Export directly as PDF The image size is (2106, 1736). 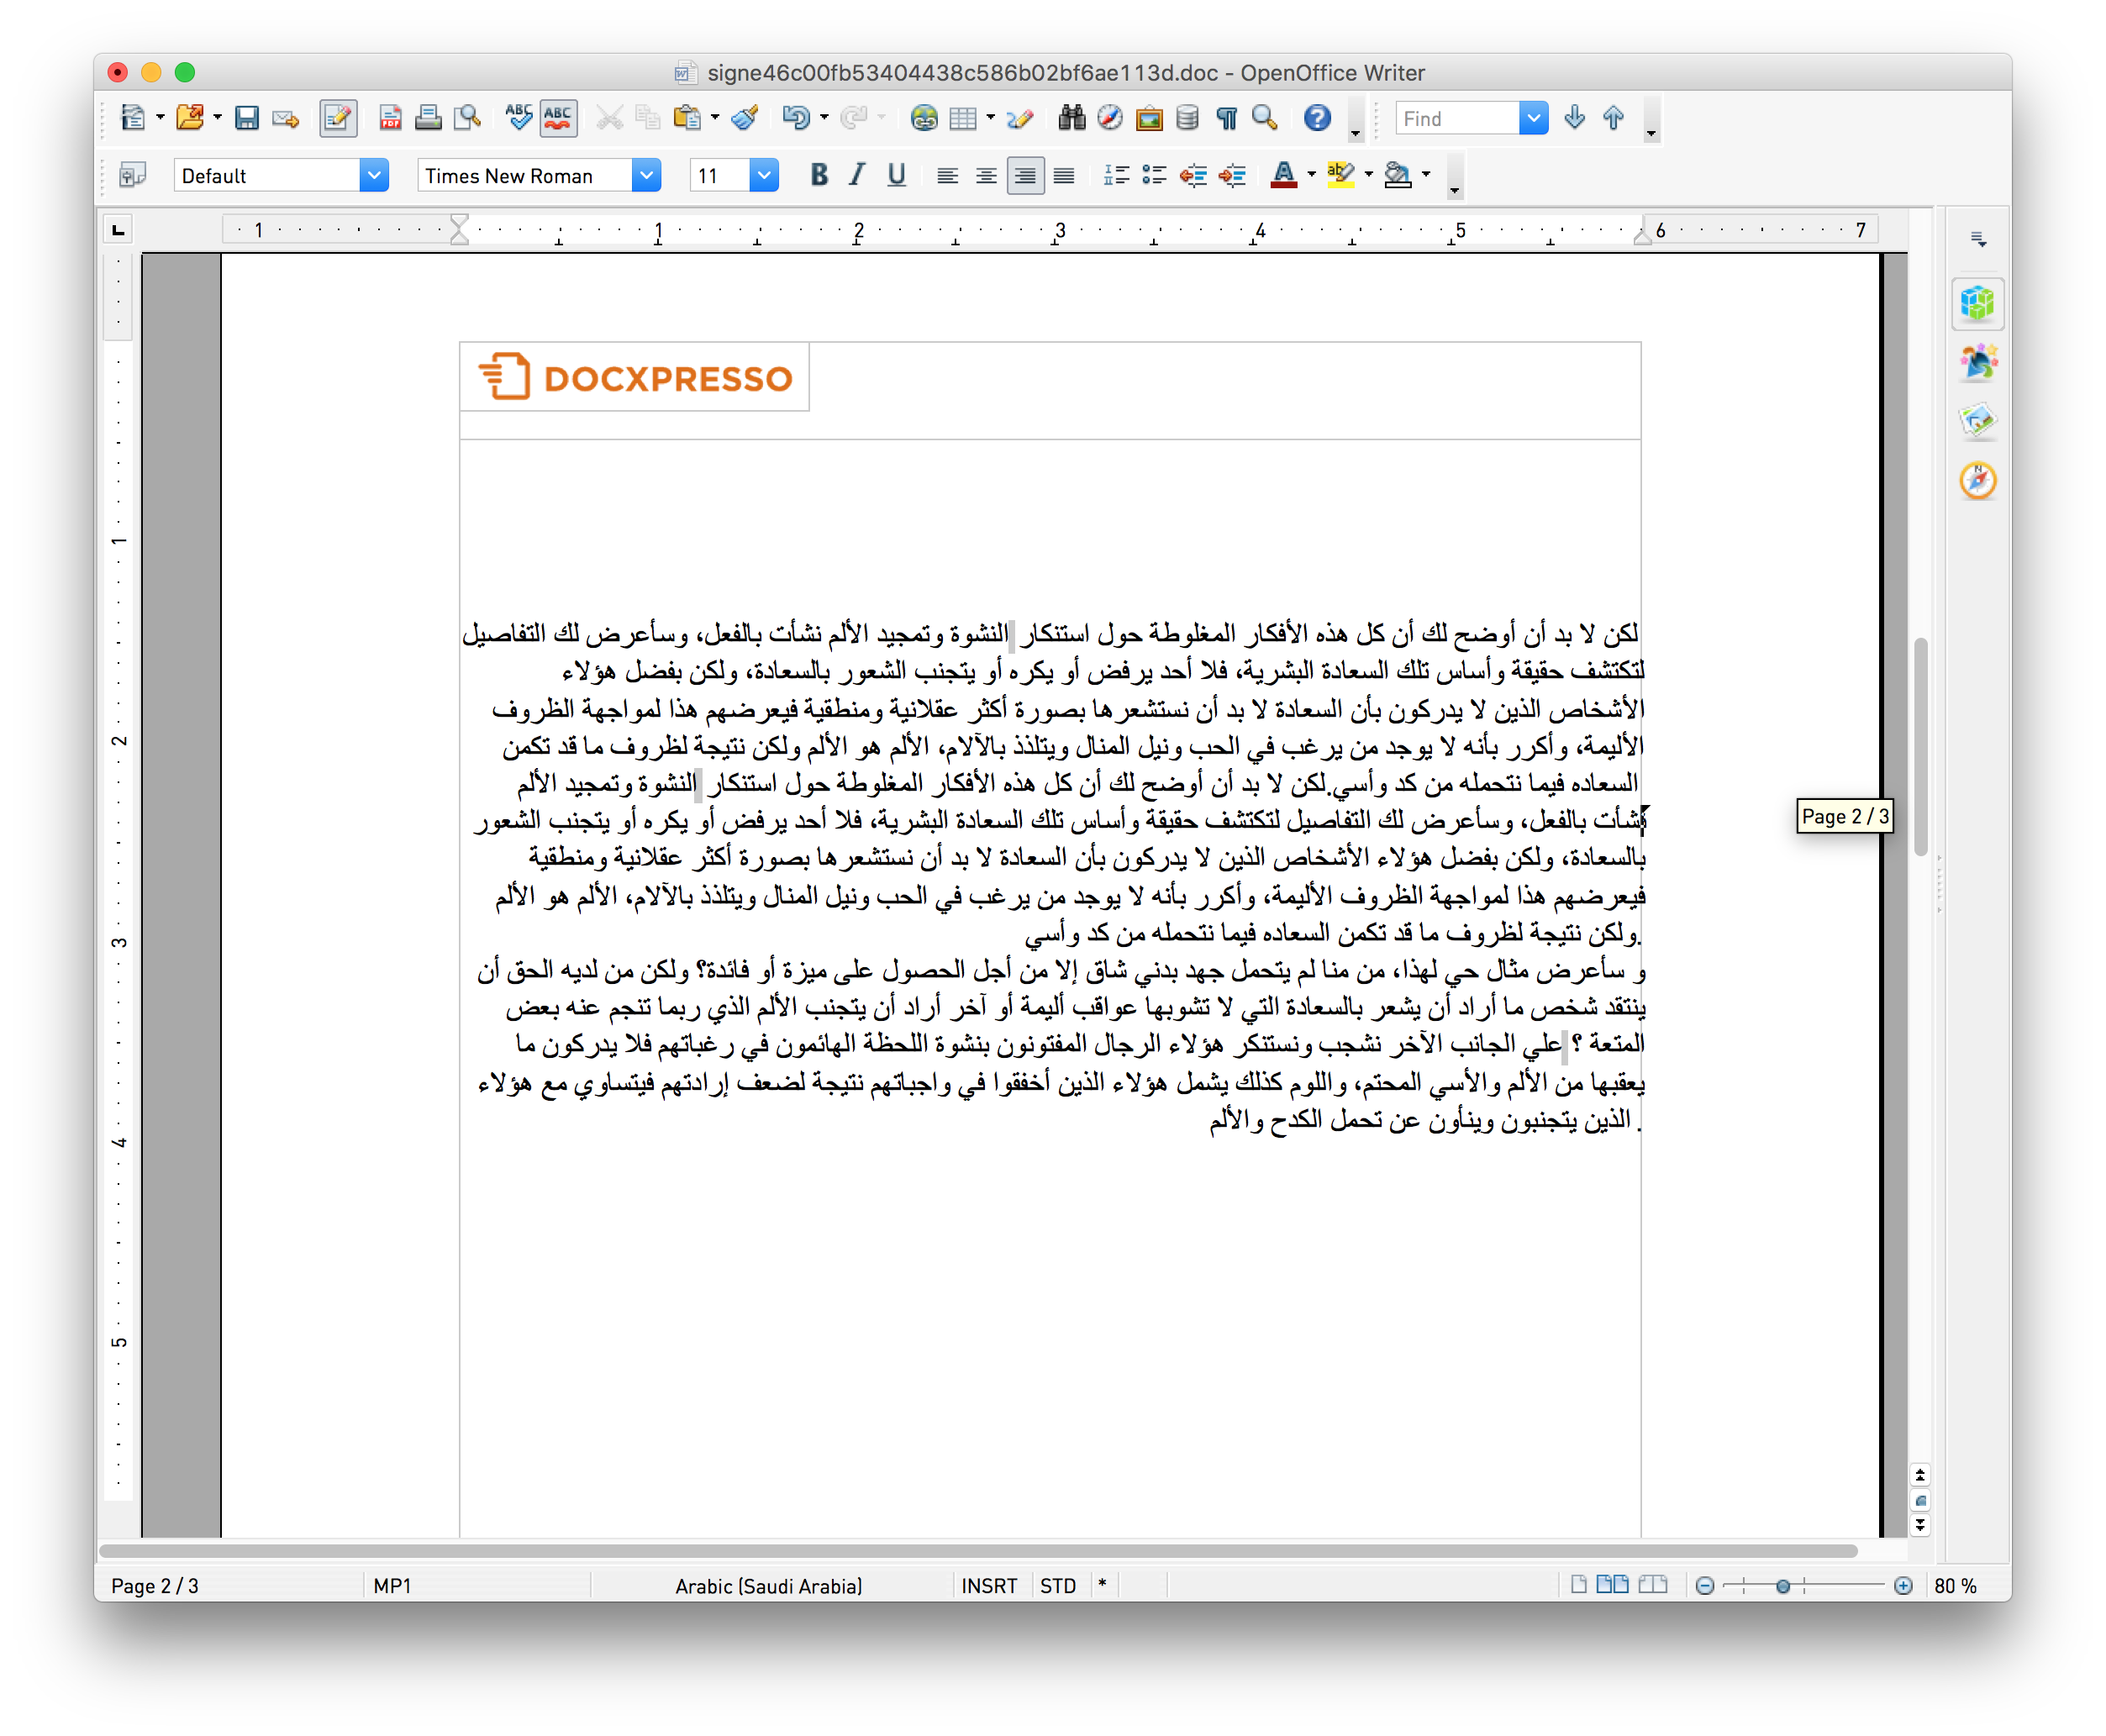(391, 118)
